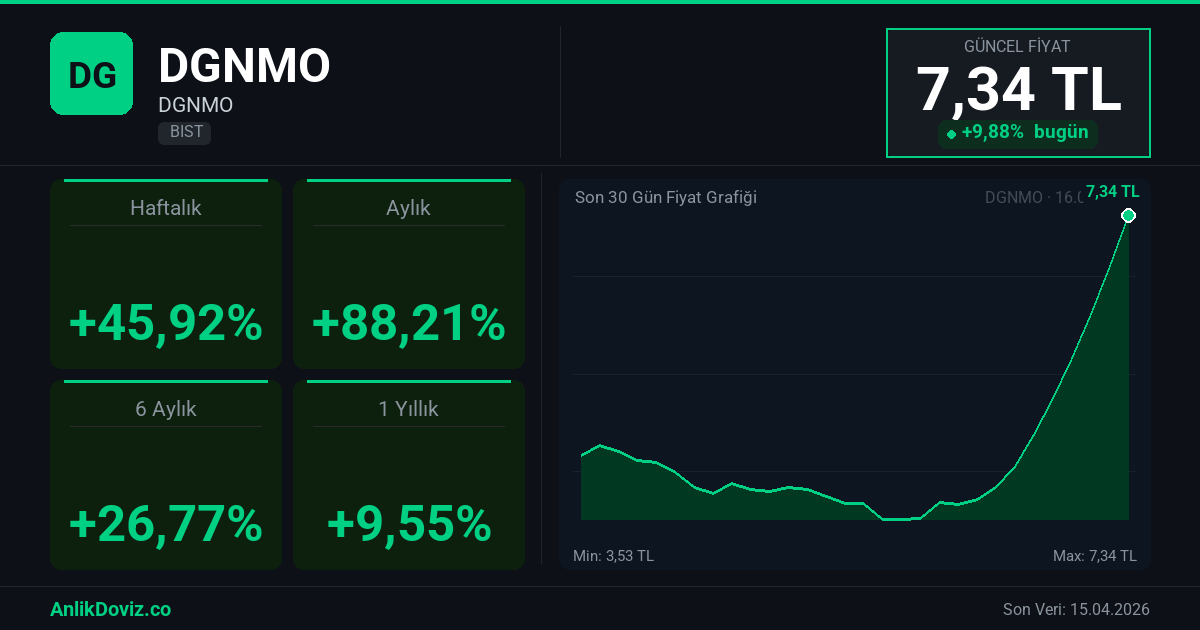
Task: Click the +26,77% six-month change value
Action: point(166,524)
